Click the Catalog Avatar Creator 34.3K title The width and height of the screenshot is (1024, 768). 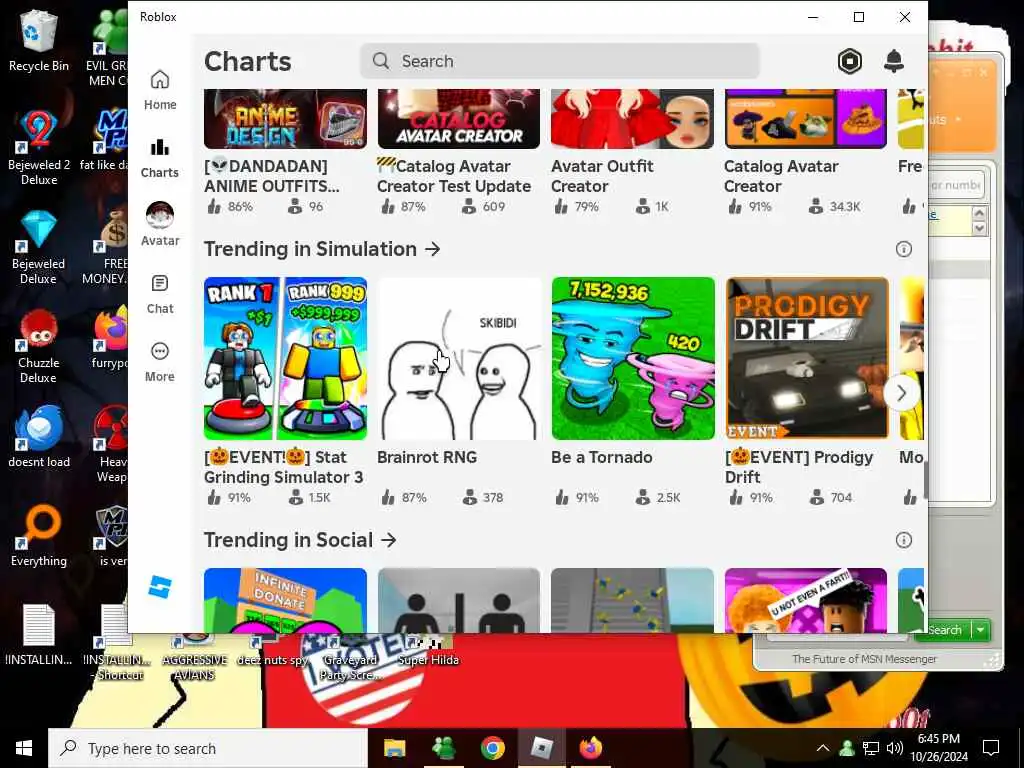pos(781,176)
